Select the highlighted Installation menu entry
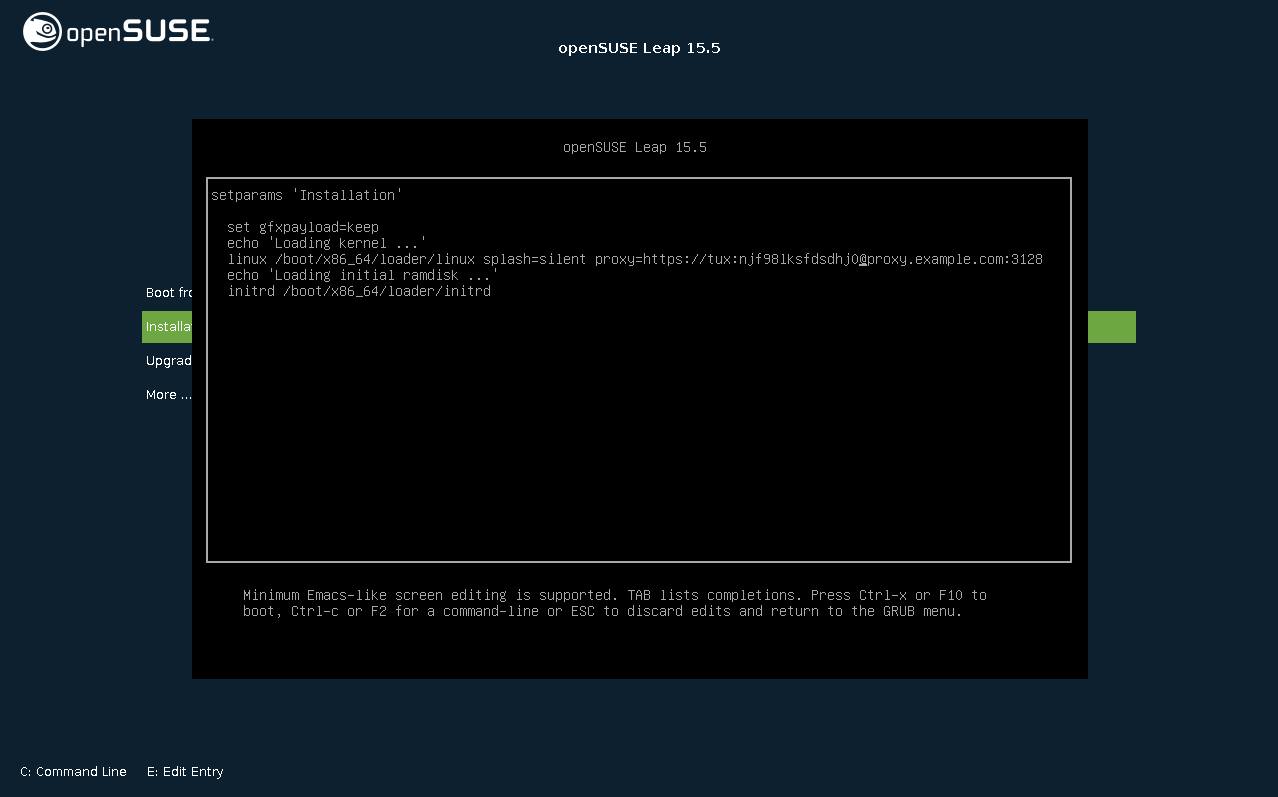 pyautogui.click(x=167, y=327)
